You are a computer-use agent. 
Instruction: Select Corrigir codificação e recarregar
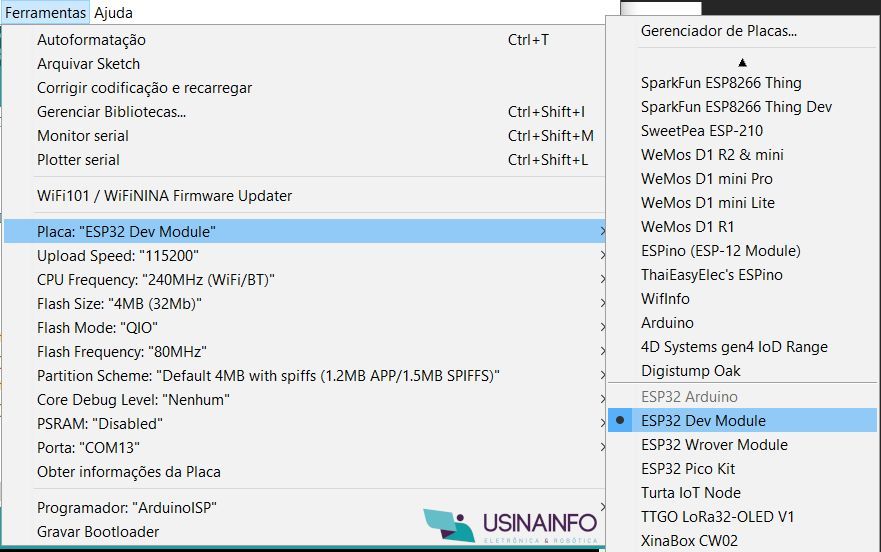point(304,88)
